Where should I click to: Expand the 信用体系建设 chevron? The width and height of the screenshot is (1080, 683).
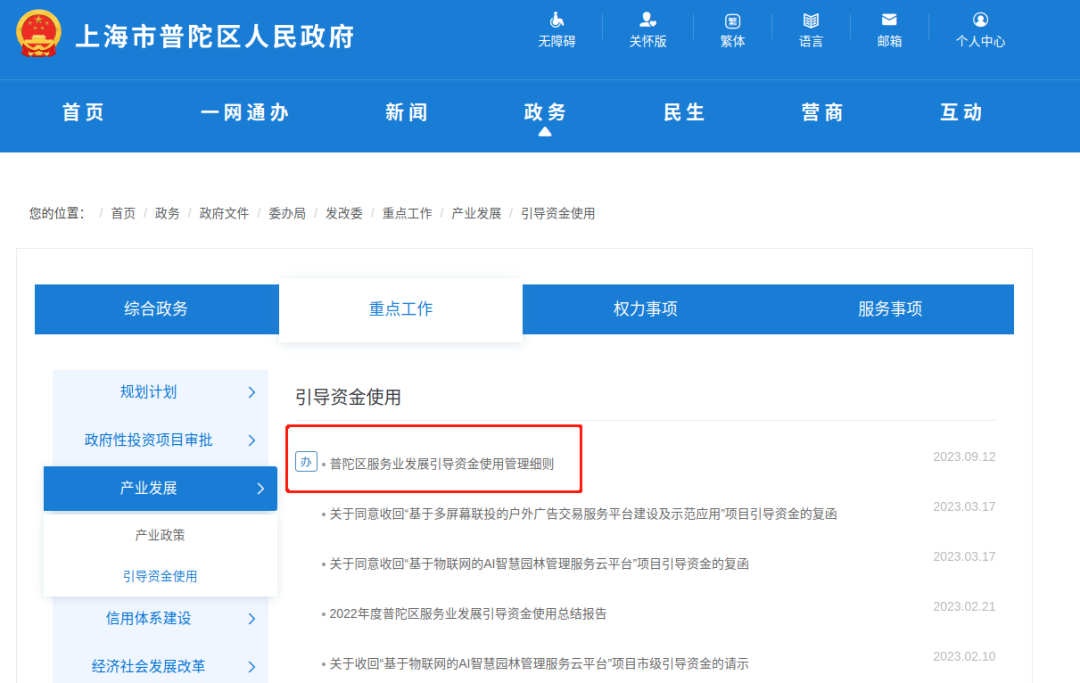252,619
